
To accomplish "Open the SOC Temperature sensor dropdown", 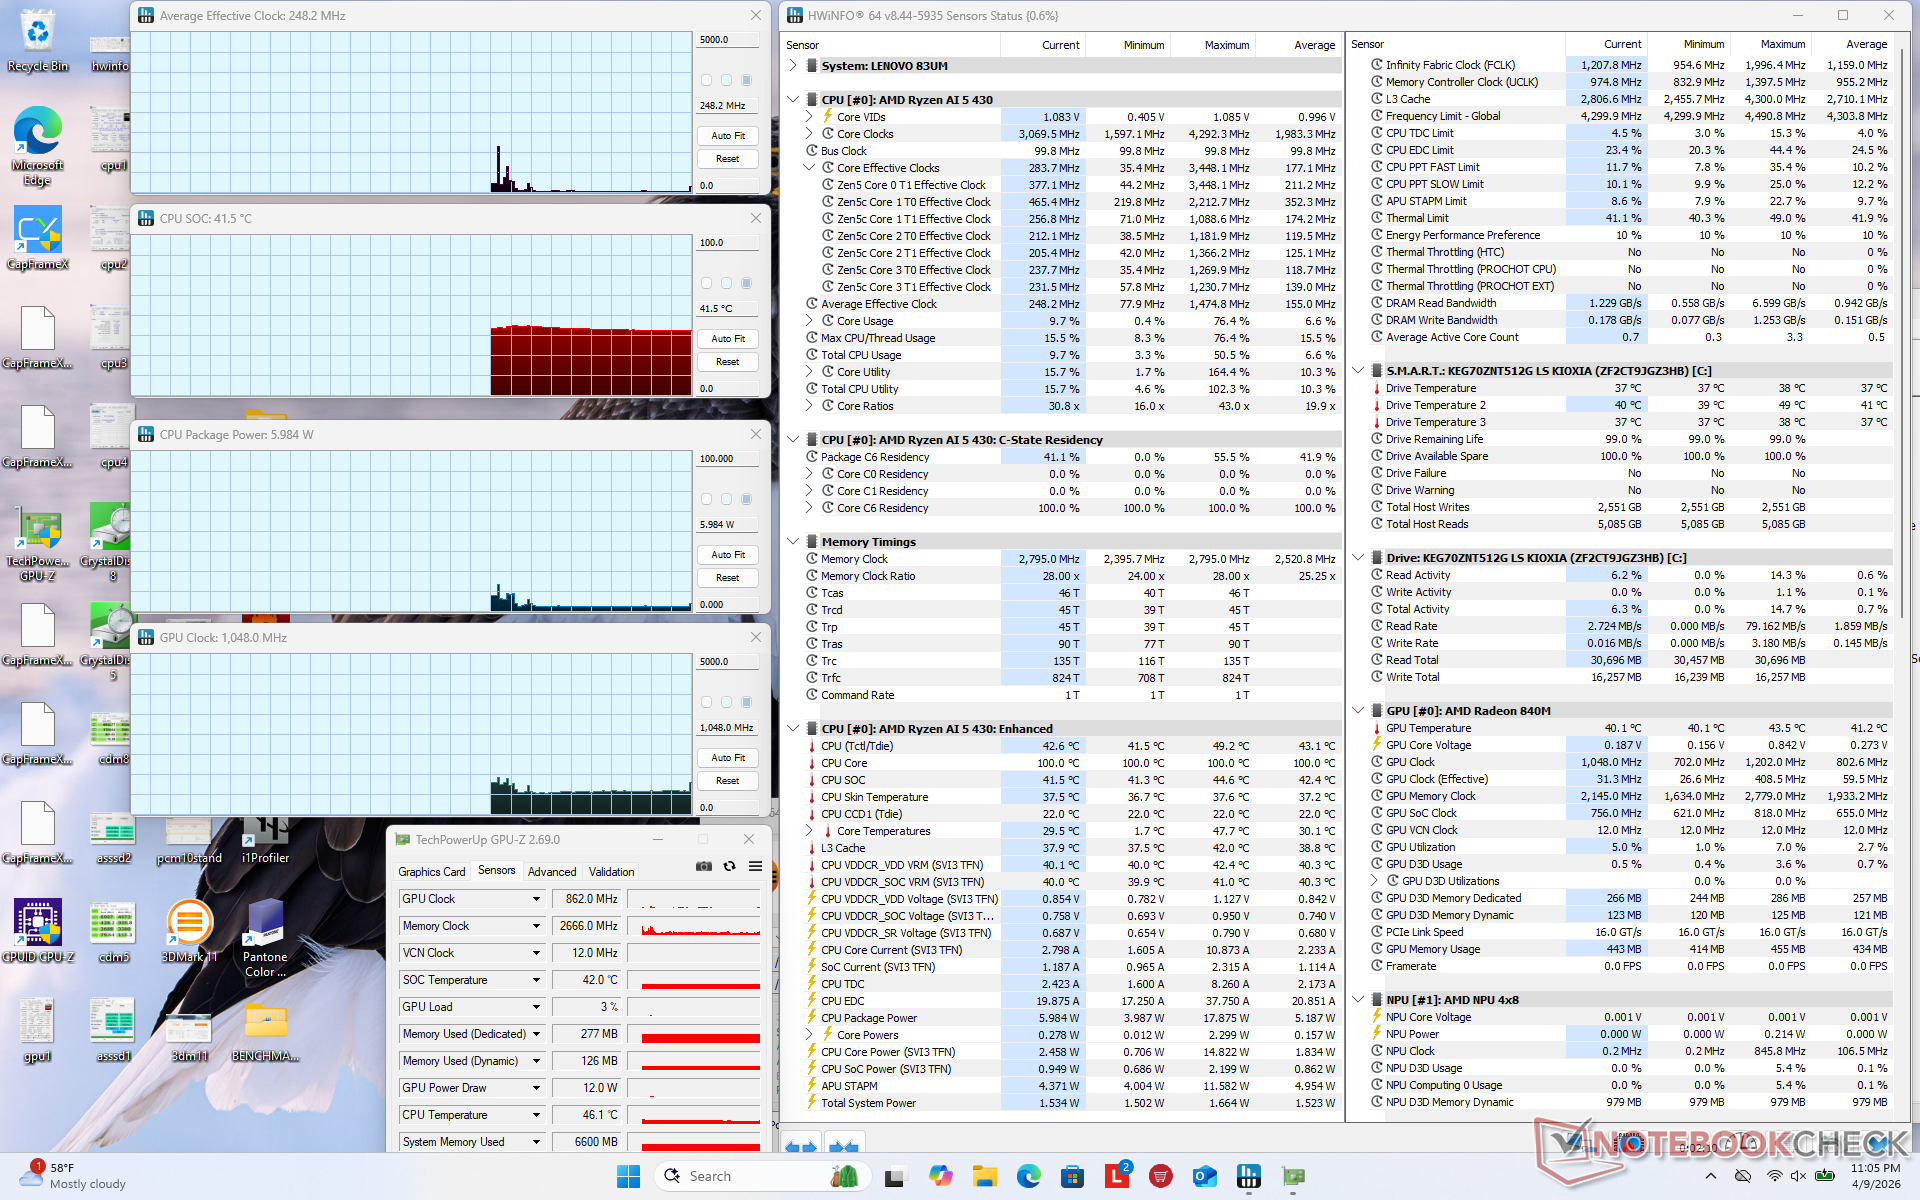I will 536,980.
